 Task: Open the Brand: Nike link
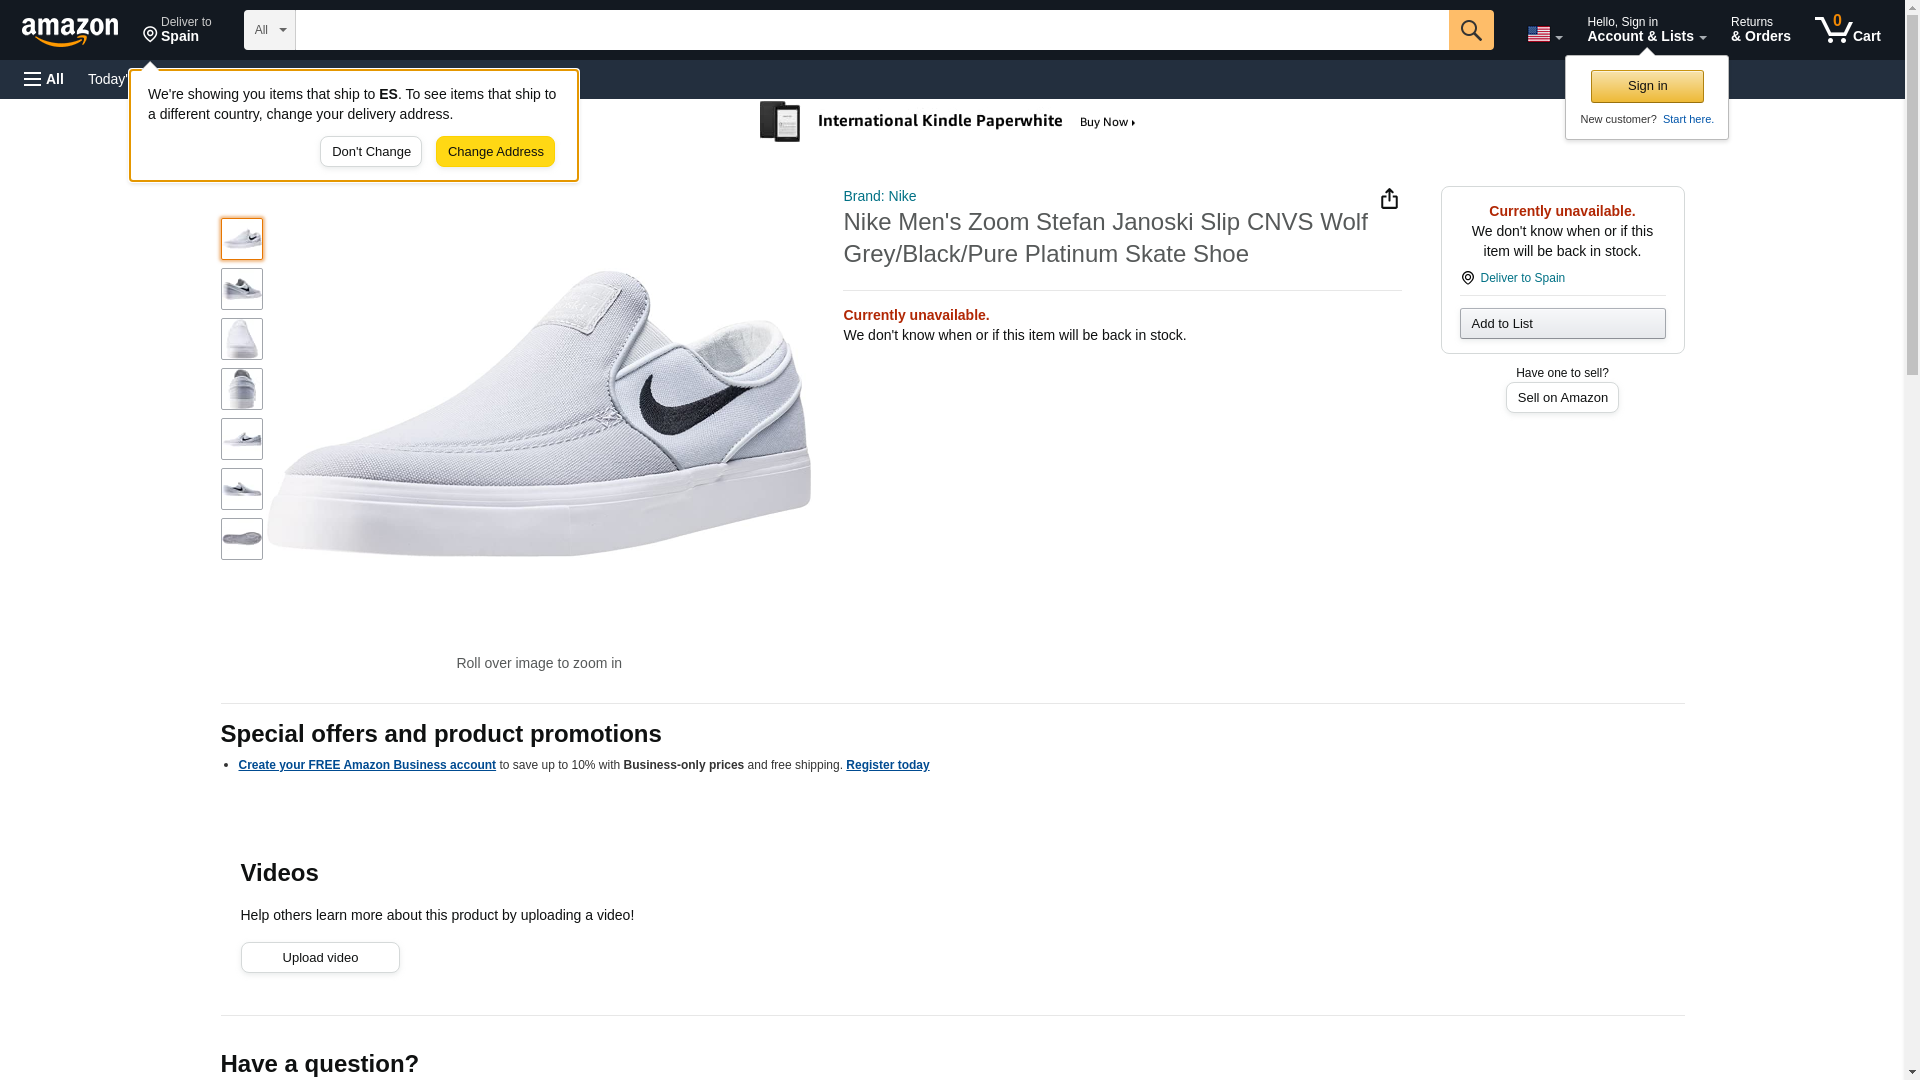pos(879,196)
